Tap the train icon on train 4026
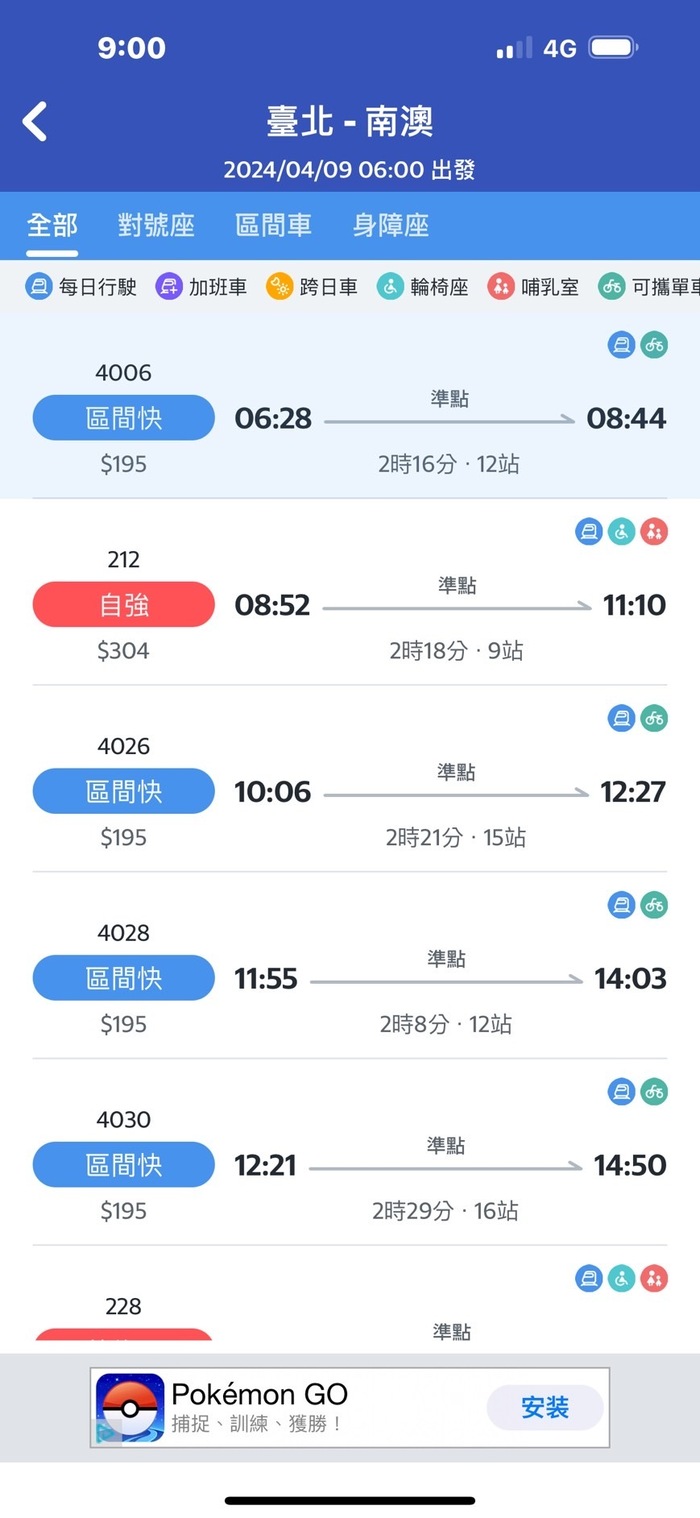Screen dimensions: 700x1518 coord(621,718)
